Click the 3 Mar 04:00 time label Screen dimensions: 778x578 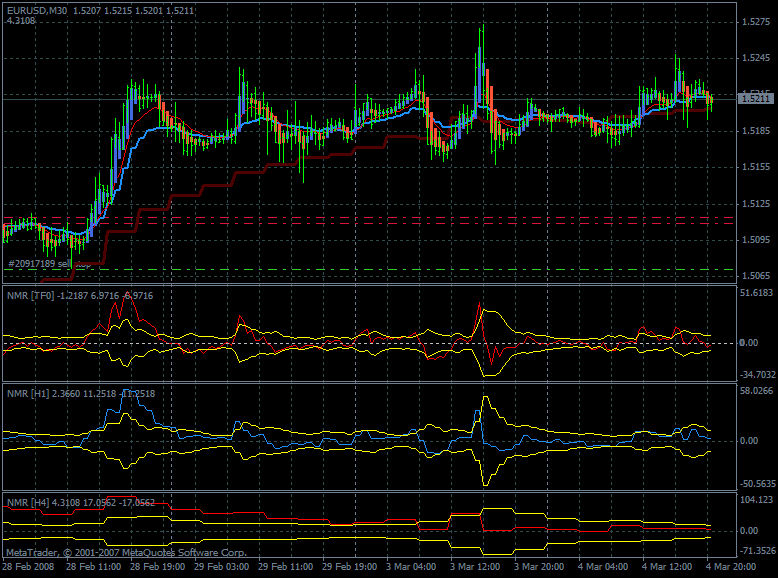(411, 567)
